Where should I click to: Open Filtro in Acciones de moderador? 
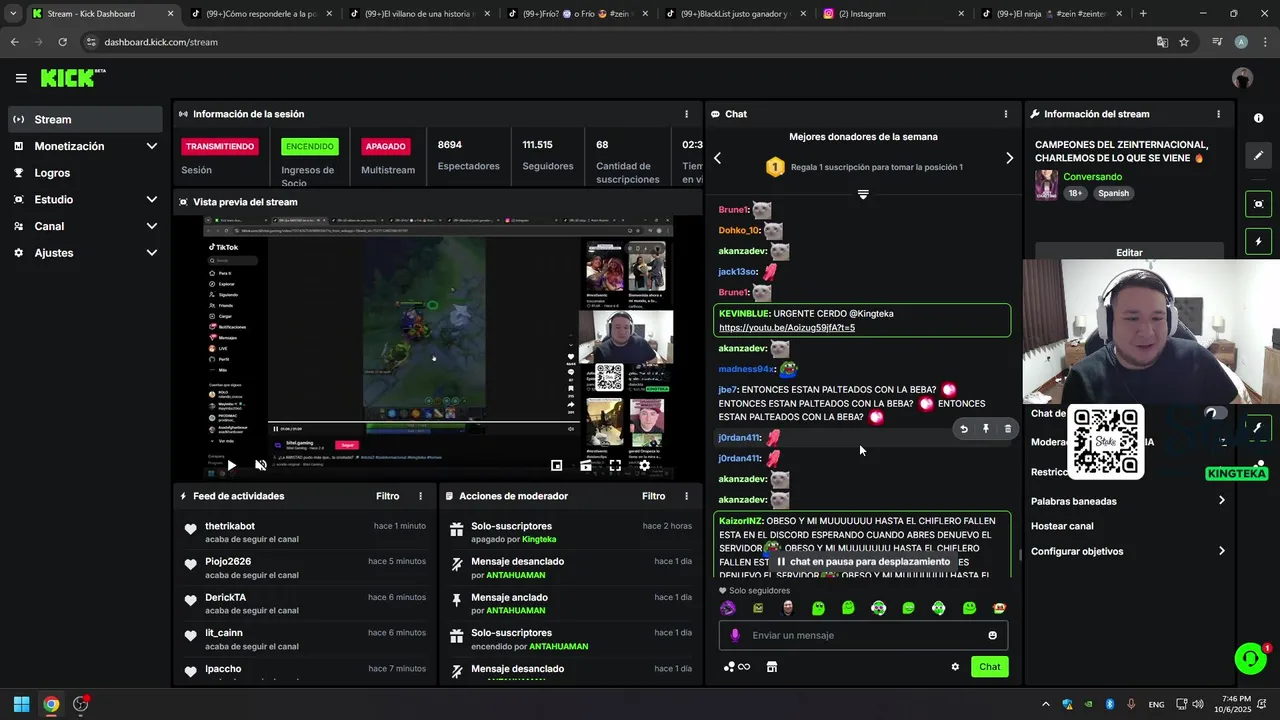point(653,496)
